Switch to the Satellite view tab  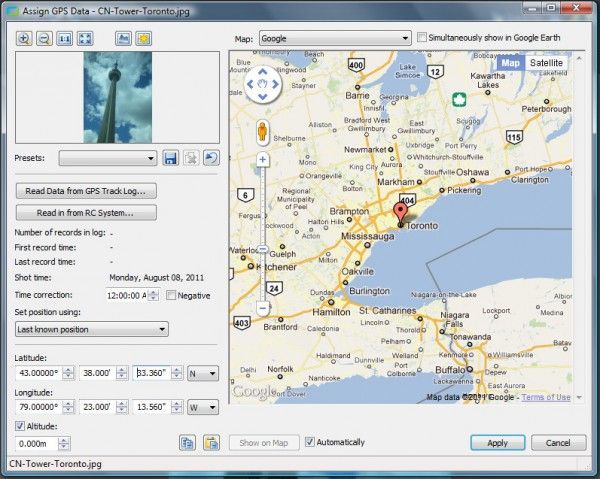tap(546, 63)
